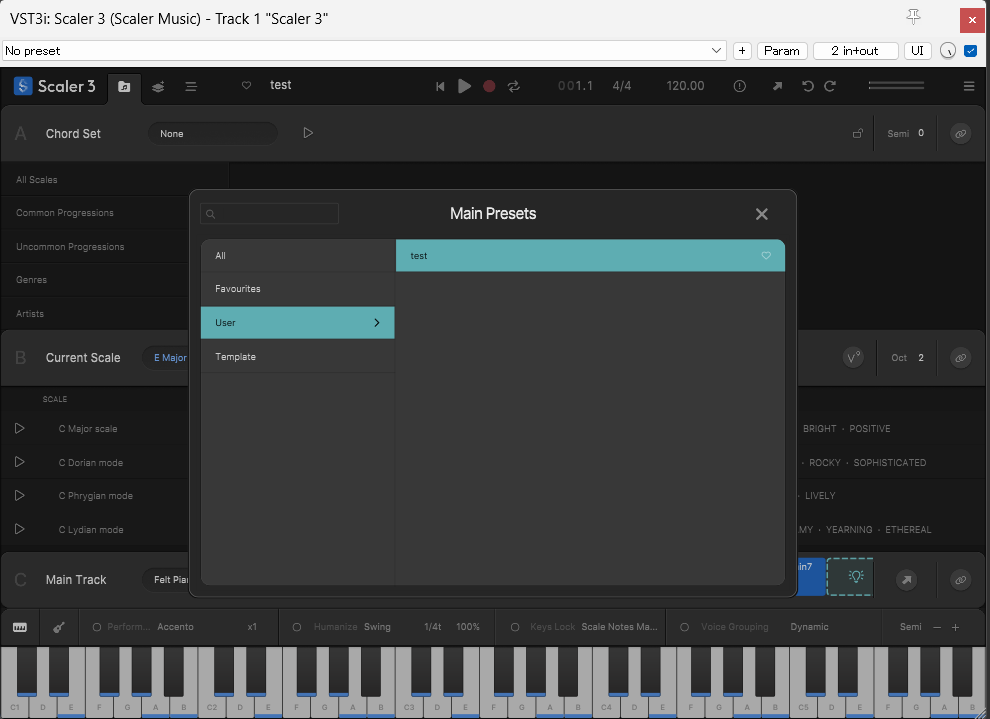Open the host 'No preset' combo box
Screen dimensions: 990x719
click(x=364, y=51)
